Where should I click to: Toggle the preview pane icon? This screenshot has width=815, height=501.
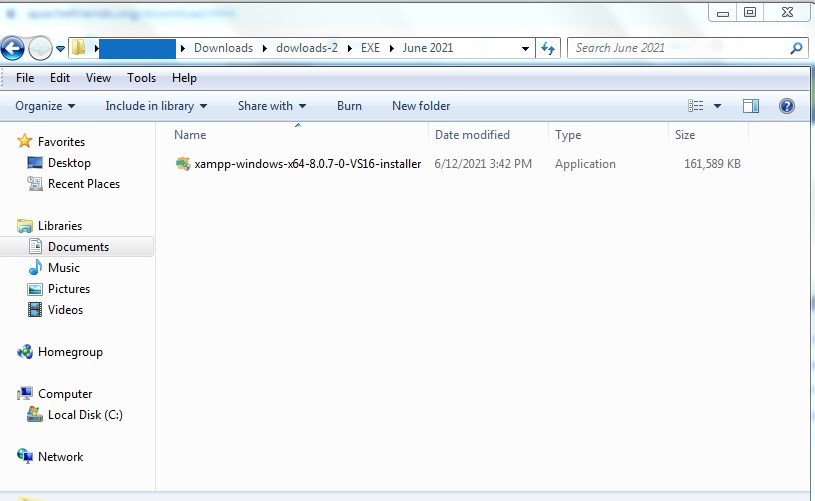tap(751, 106)
